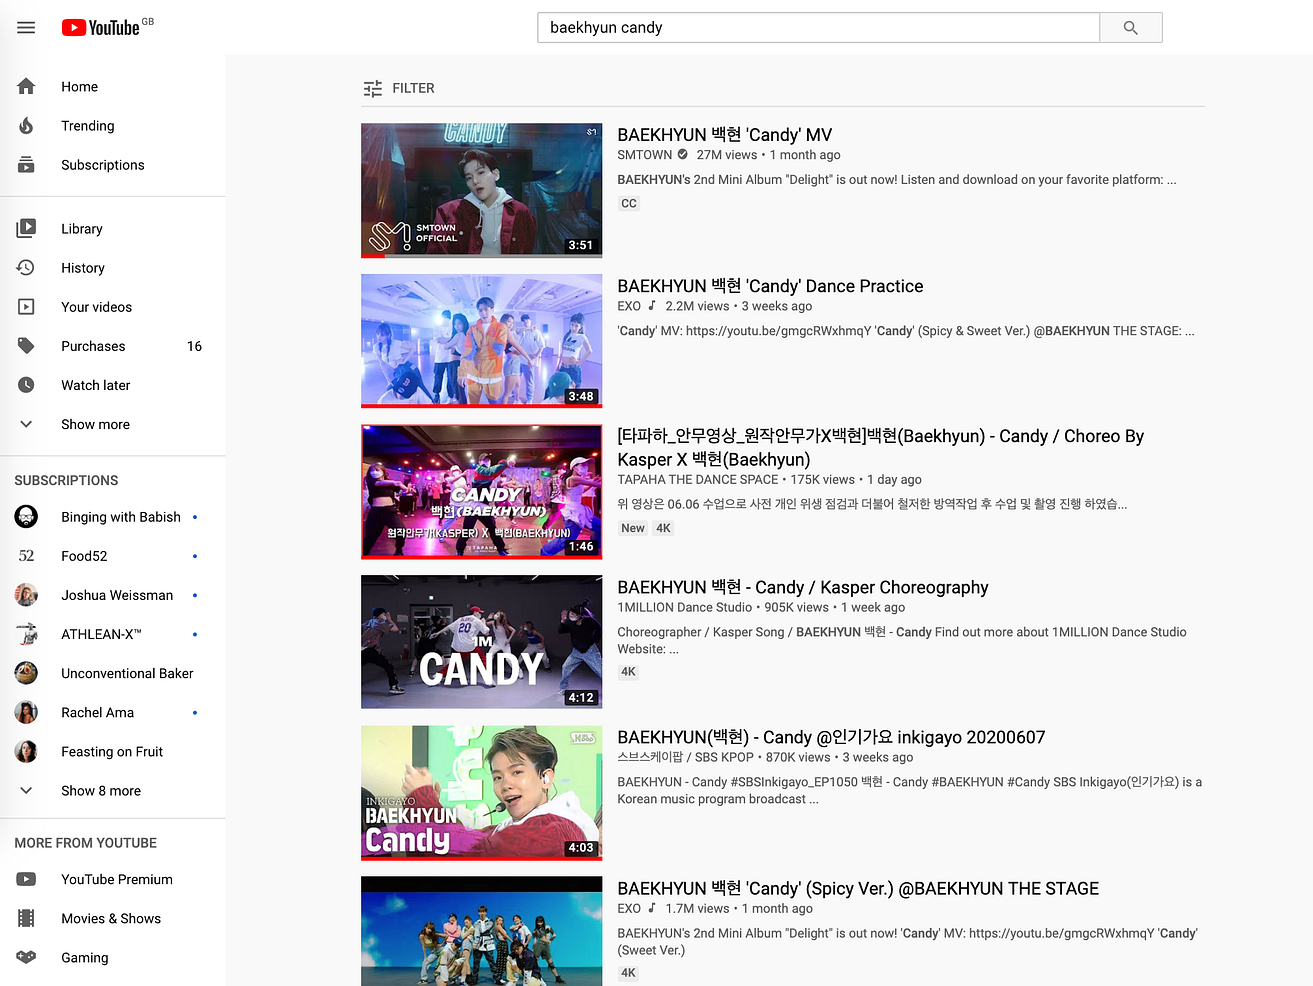Click the 4K badge under Kasper Choreography
This screenshot has width=1313, height=986.
click(x=628, y=672)
